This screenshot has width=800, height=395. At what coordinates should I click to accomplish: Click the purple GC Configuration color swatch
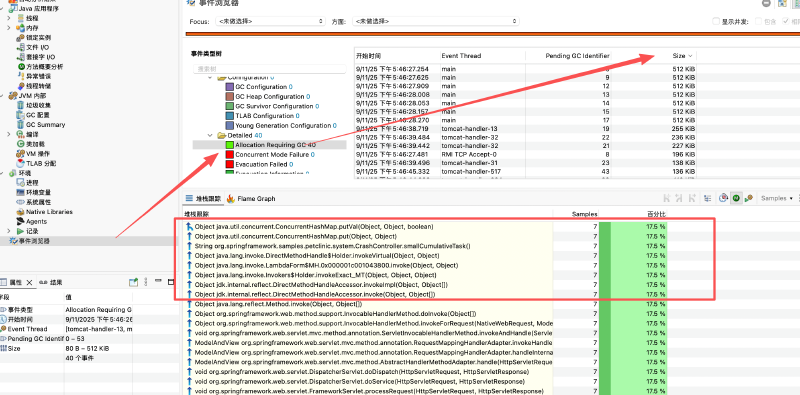(x=230, y=87)
